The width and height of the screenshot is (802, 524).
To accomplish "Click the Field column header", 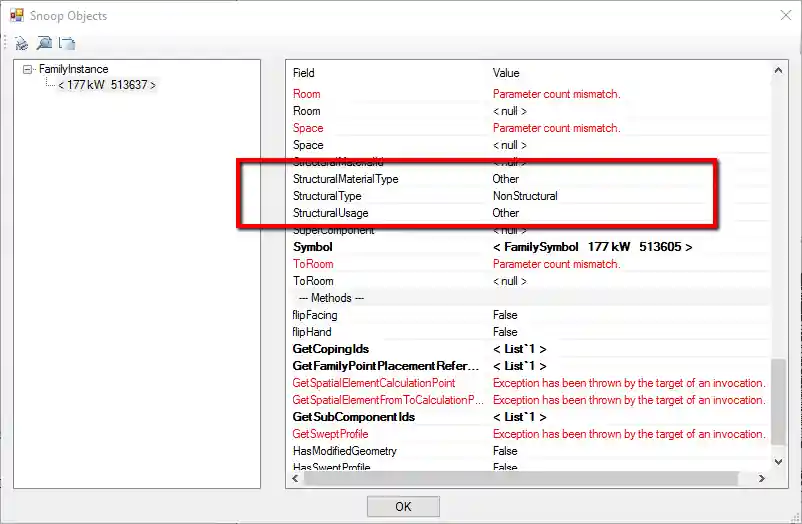I will click(x=304, y=73).
